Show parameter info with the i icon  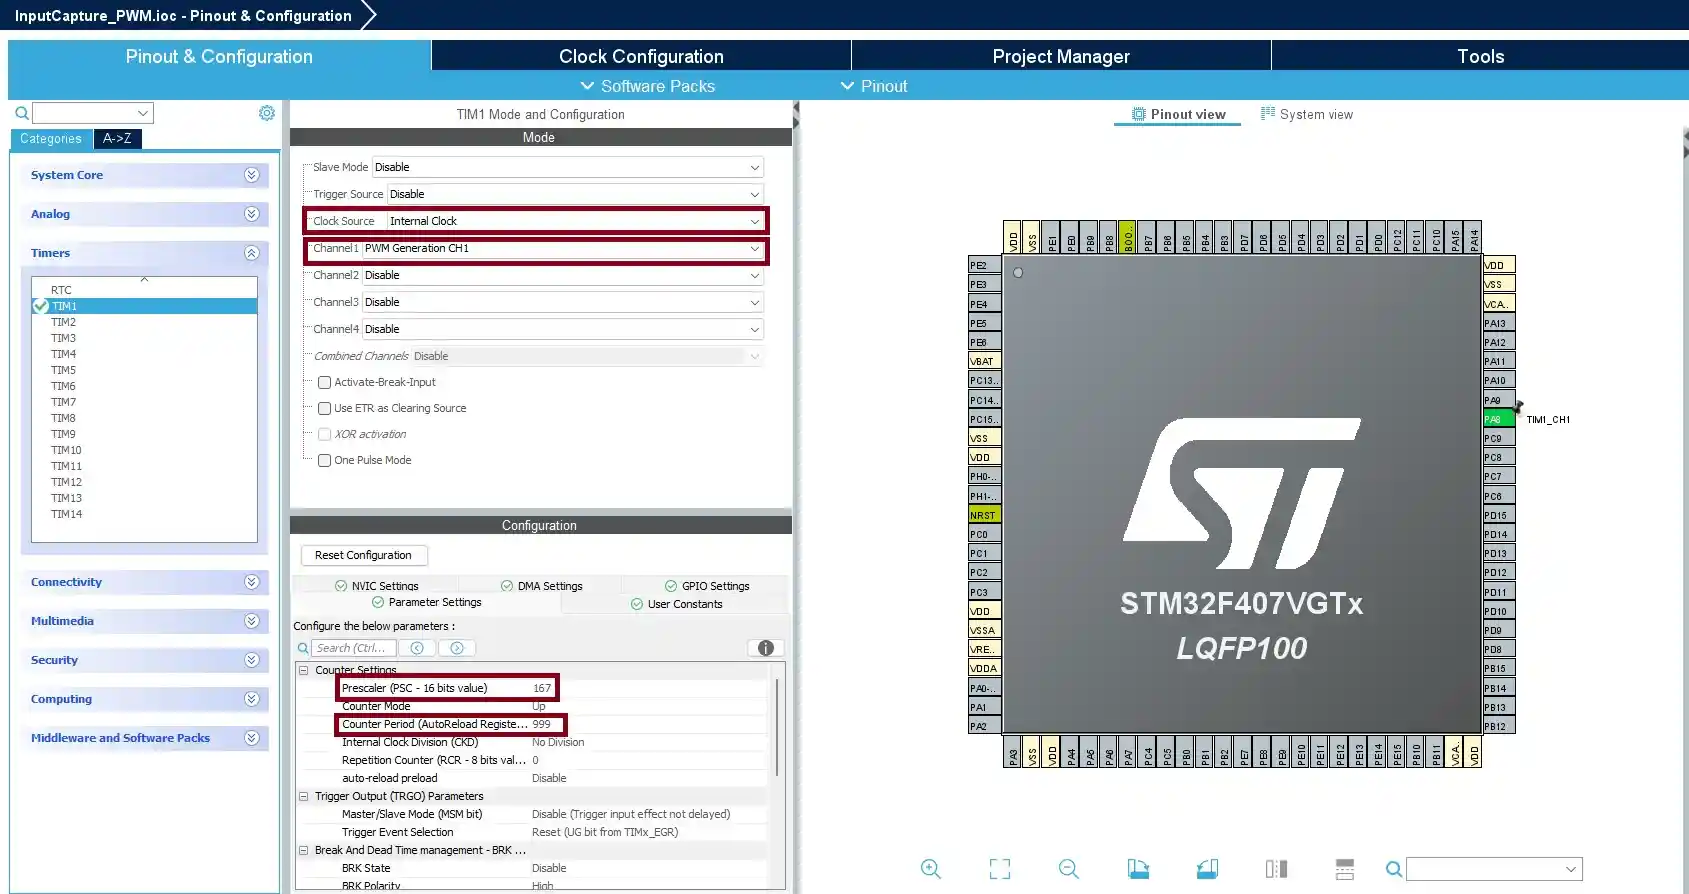766,648
